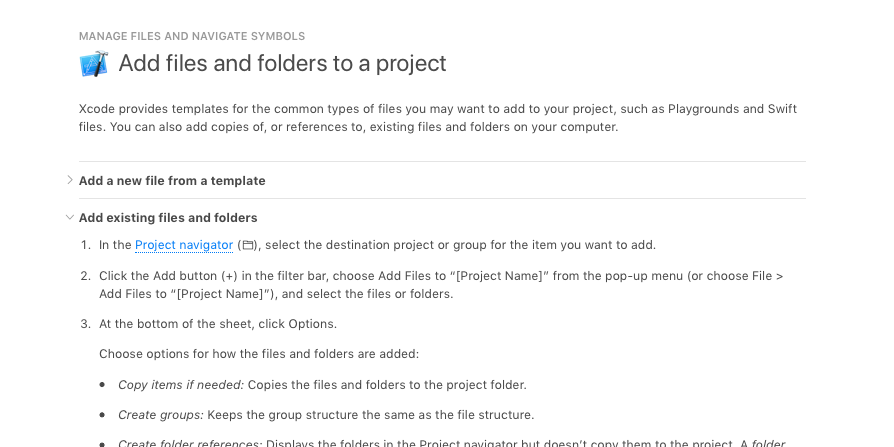Click the Add a new file from a template heading
The image size is (894, 447).
(172, 181)
